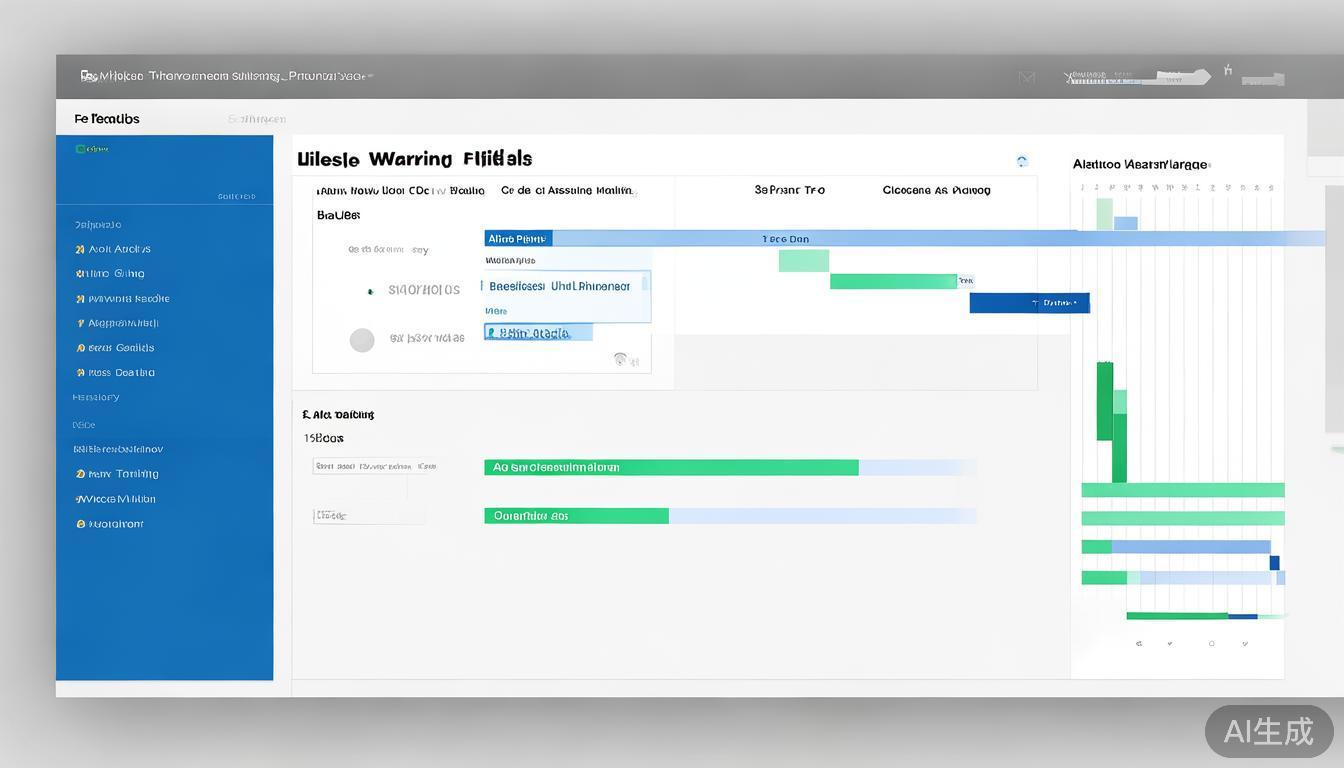This screenshot has height=768, width=1344.
Task: Click the dark blue button on the timeline
Action: (x=1029, y=303)
